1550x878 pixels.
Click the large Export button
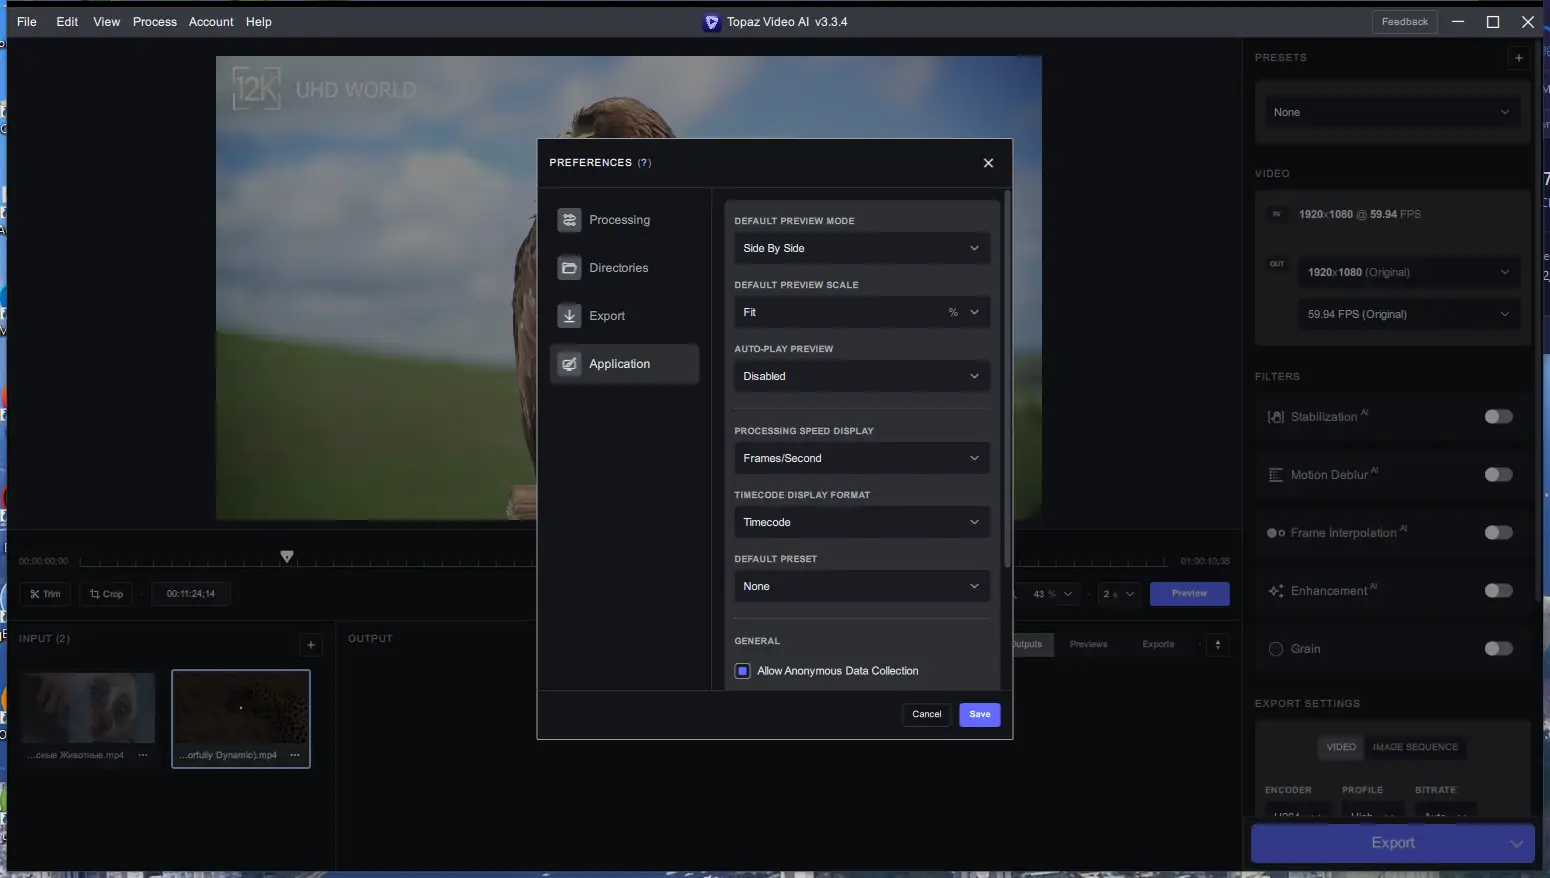[1392, 843]
